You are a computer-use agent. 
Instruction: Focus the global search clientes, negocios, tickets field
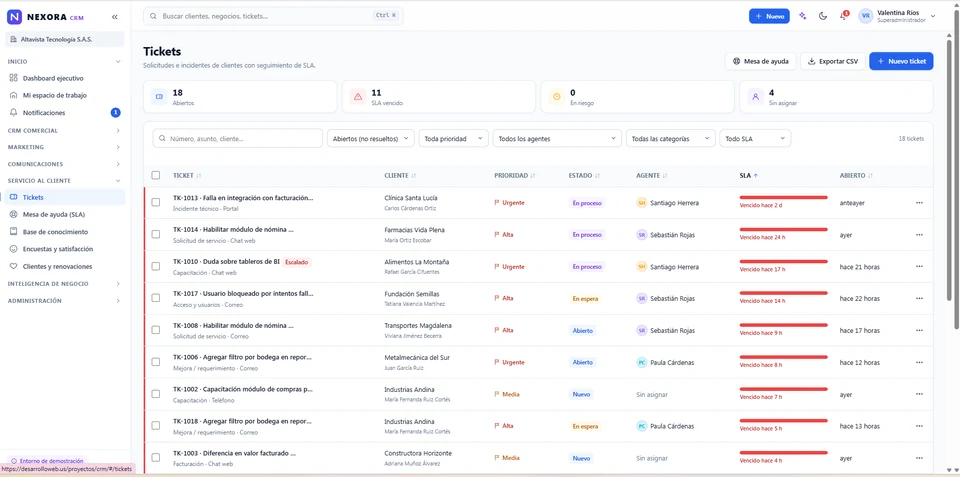click(273, 16)
